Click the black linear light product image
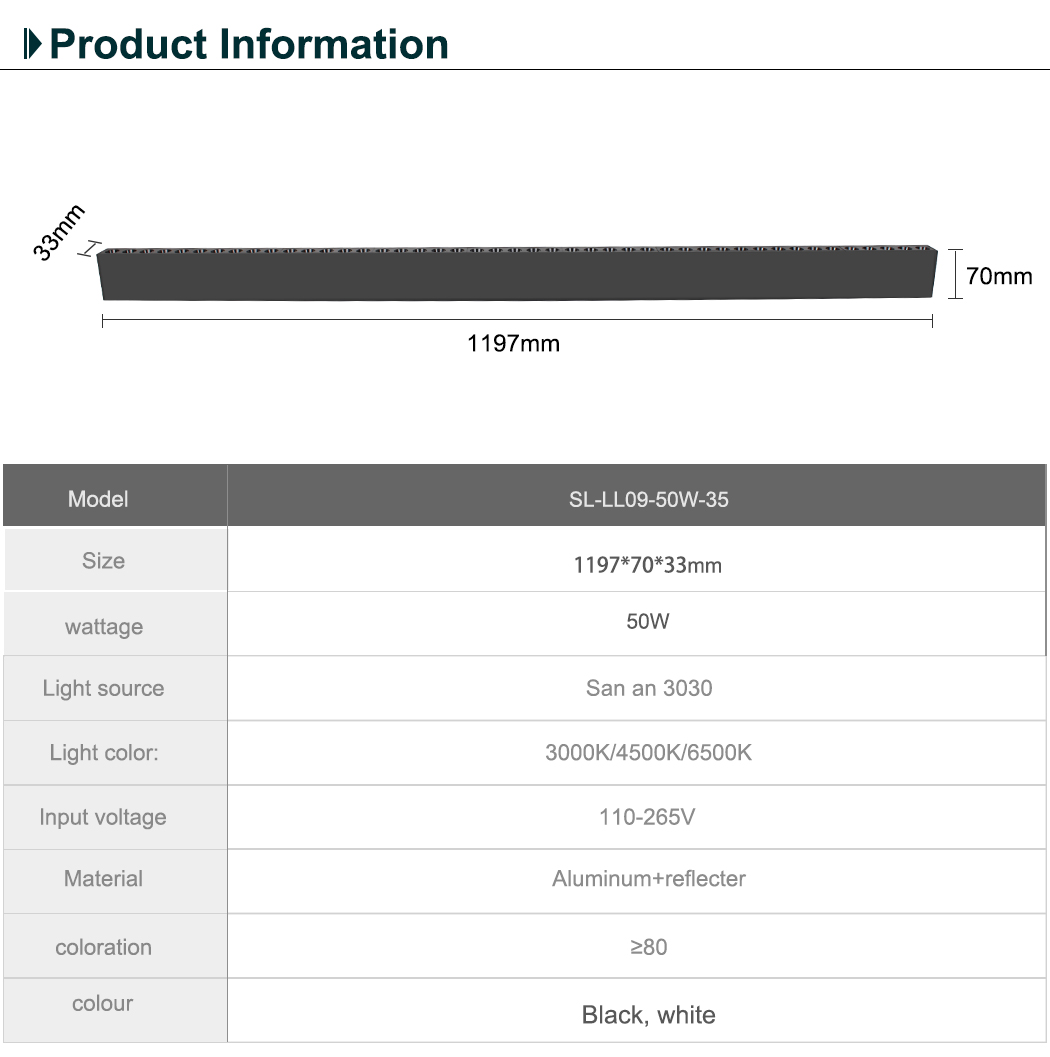The height and width of the screenshot is (1057, 1050). [x=517, y=273]
